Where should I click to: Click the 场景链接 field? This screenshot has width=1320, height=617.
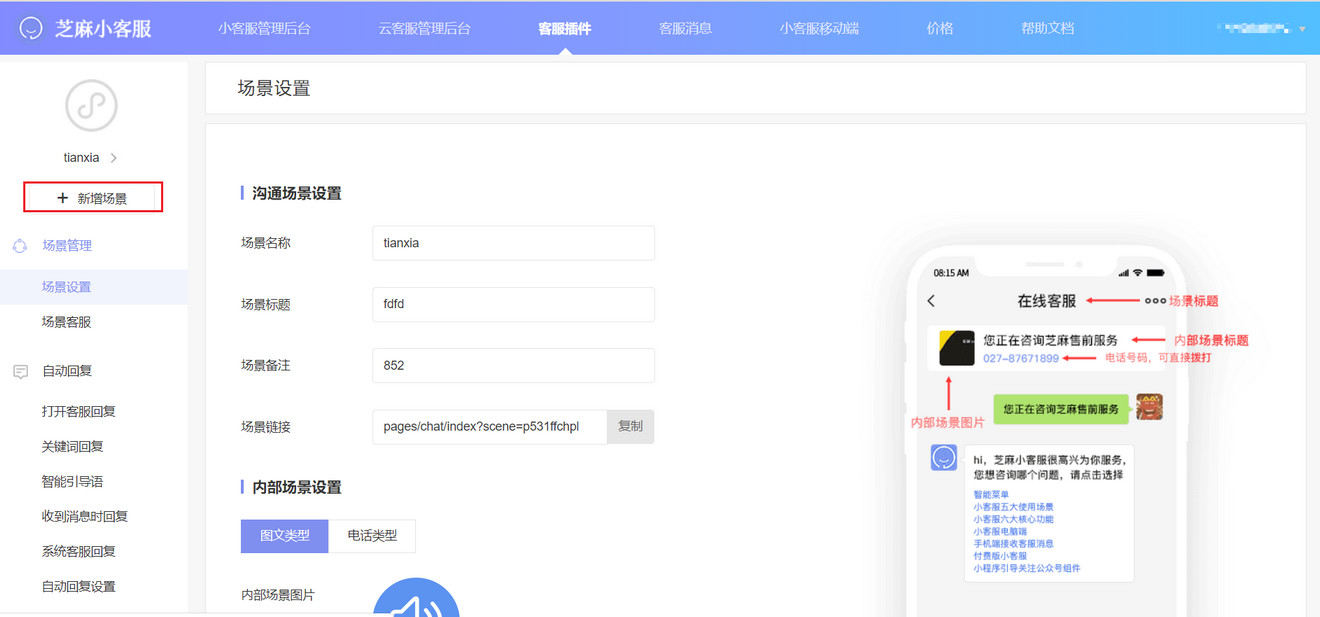click(490, 426)
